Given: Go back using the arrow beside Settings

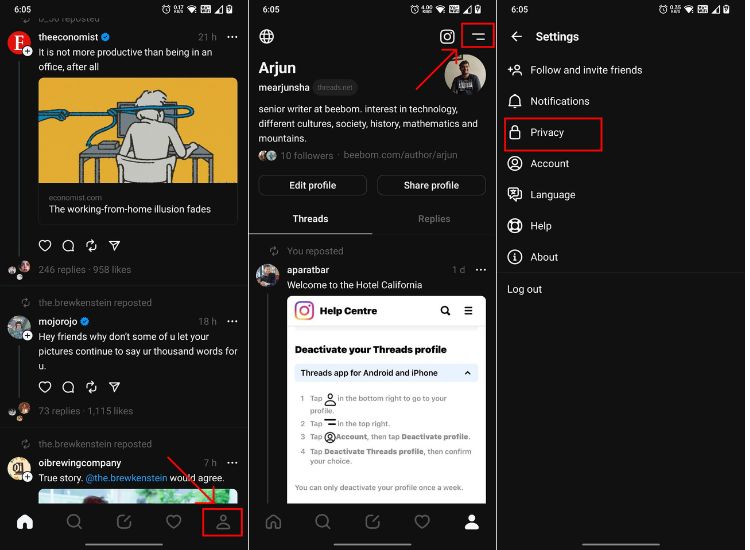Looking at the screenshot, I should coord(516,37).
